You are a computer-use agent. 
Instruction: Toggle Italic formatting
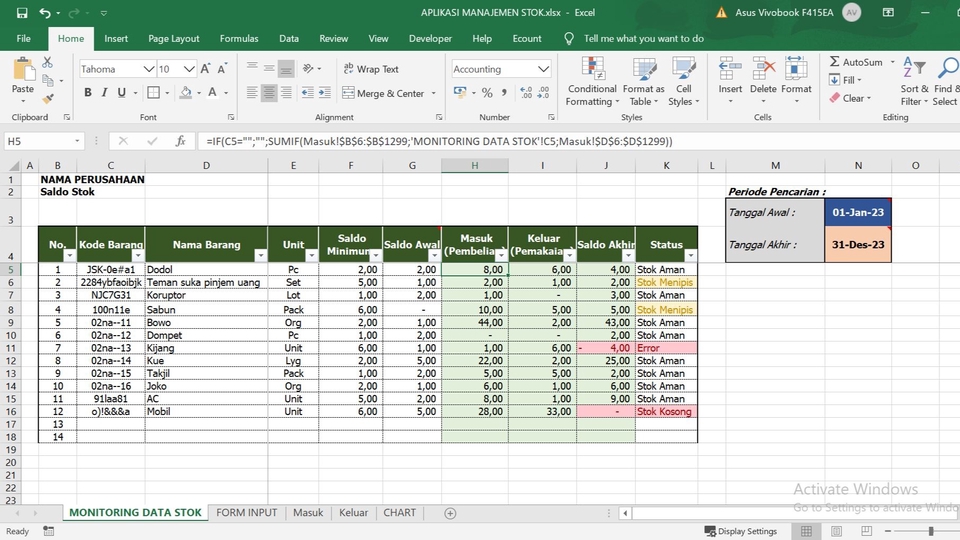(x=105, y=93)
